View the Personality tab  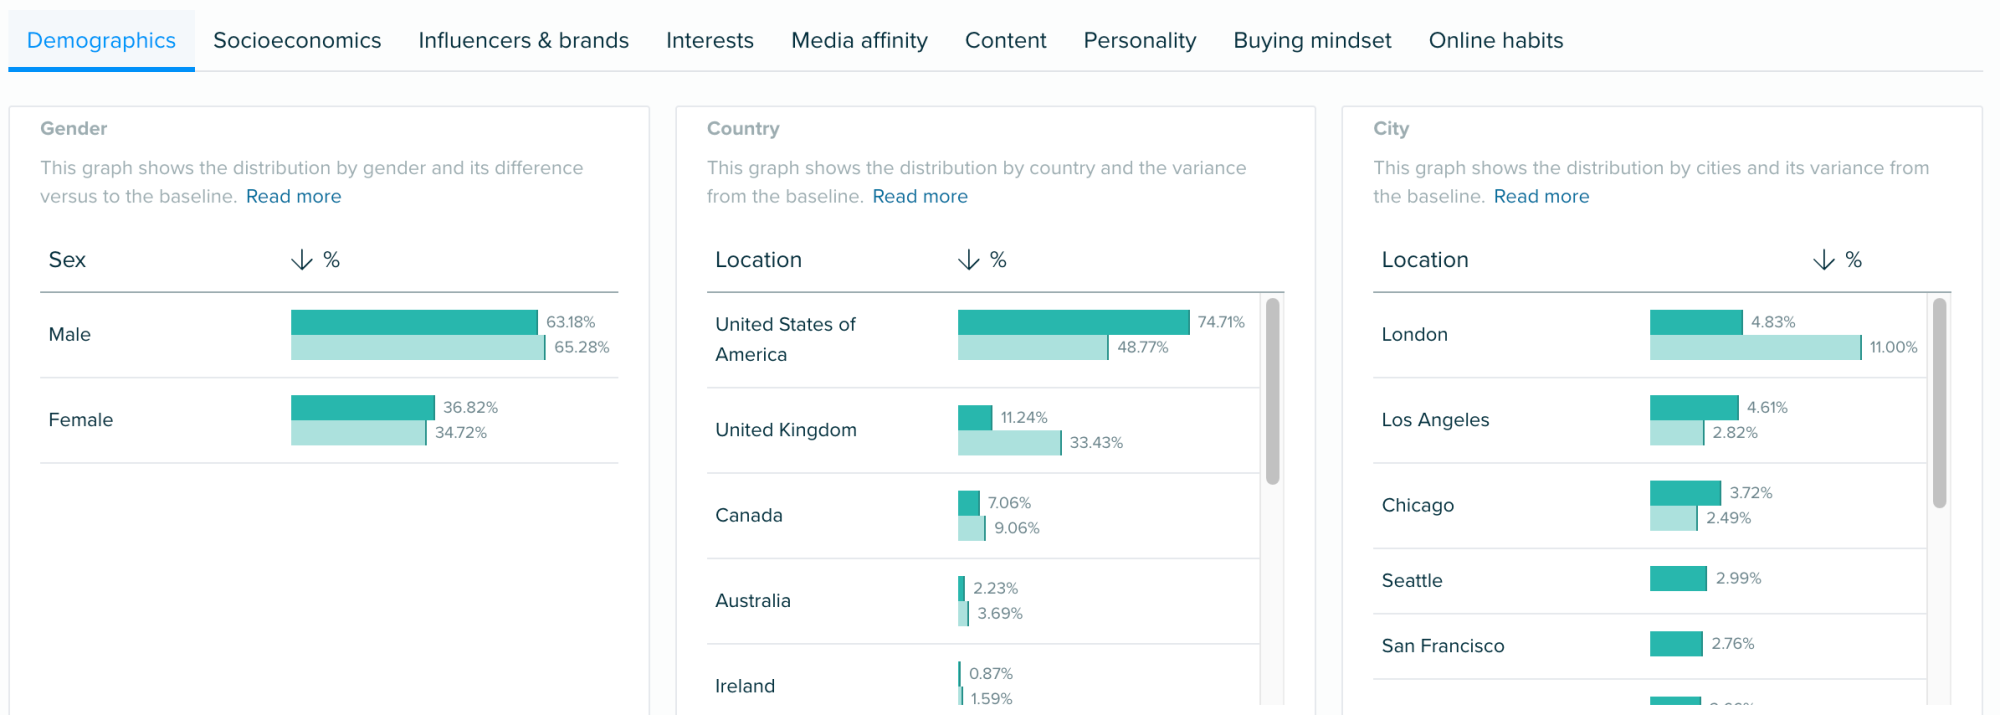[1139, 40]
